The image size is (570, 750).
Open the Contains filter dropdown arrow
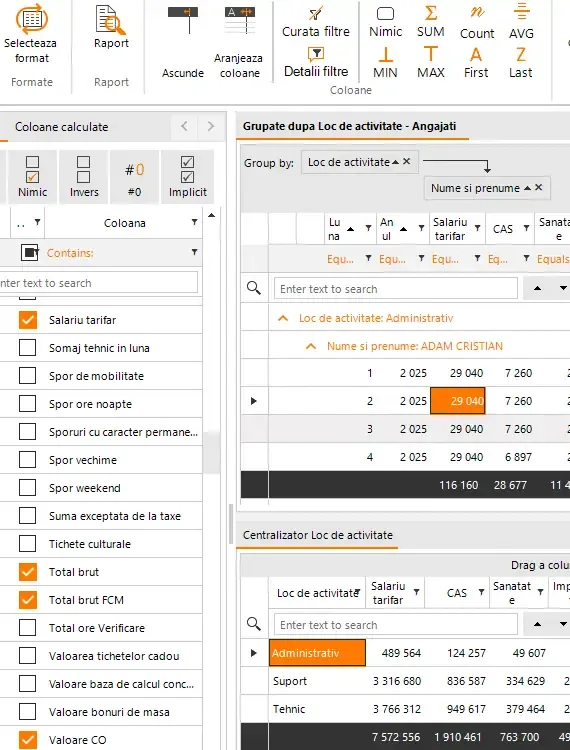click(194, 252)
